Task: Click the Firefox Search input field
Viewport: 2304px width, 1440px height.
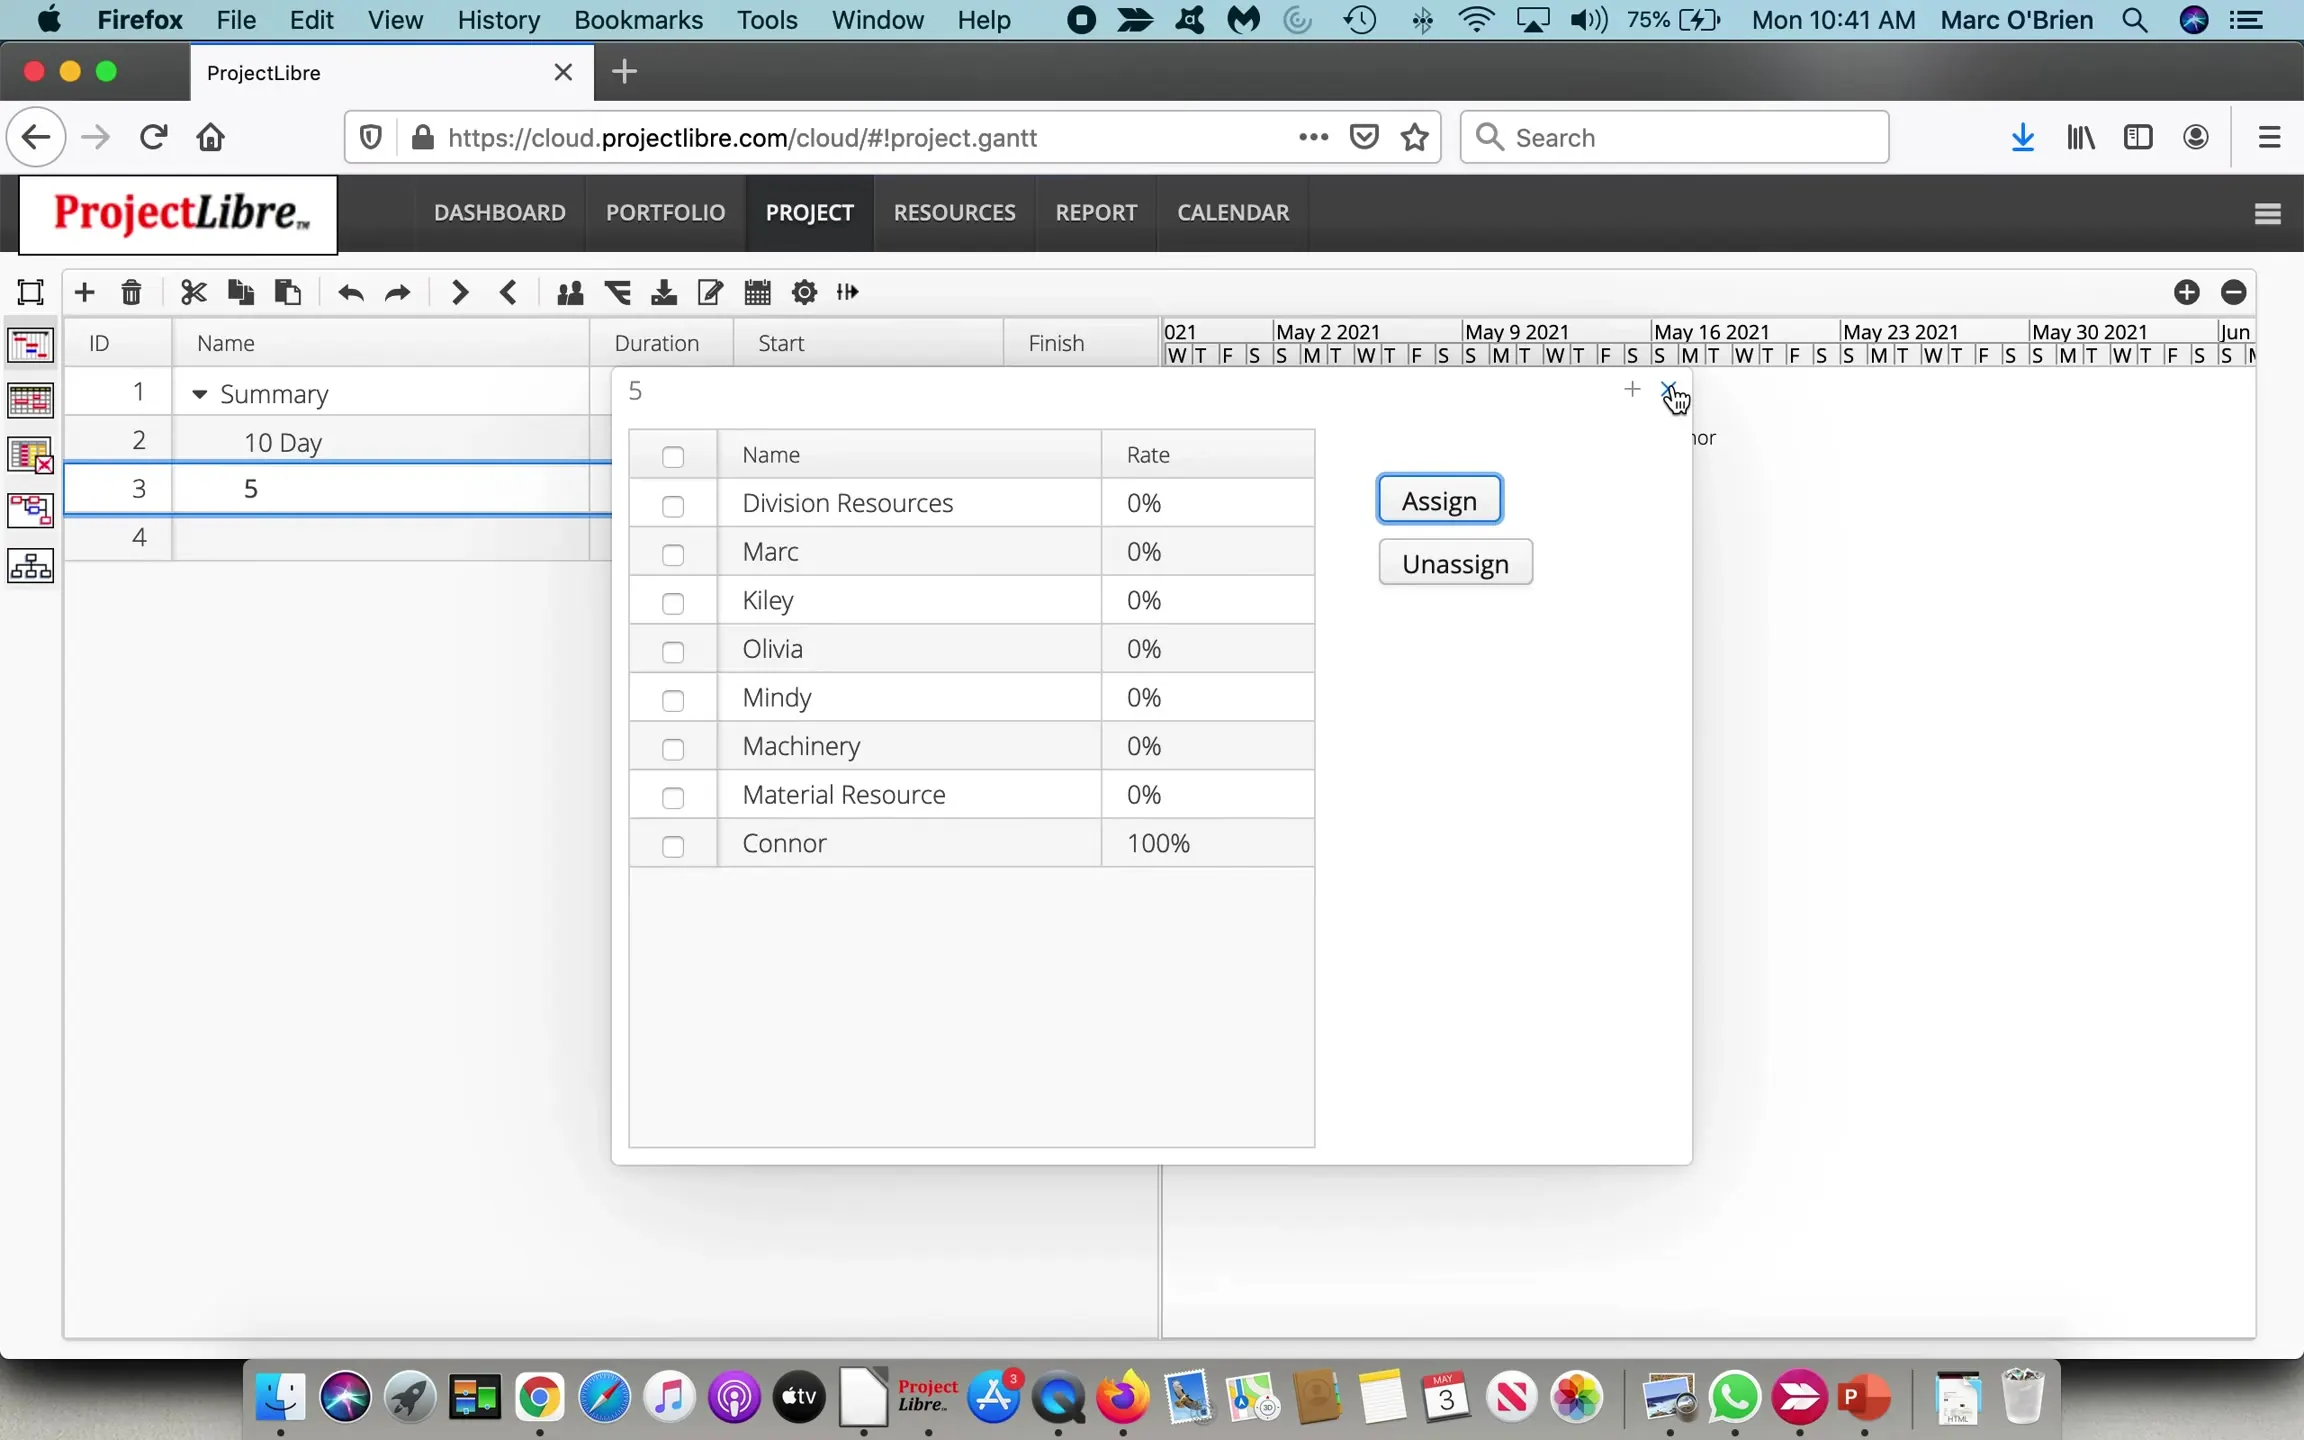Action: [x=1675, y=137]
